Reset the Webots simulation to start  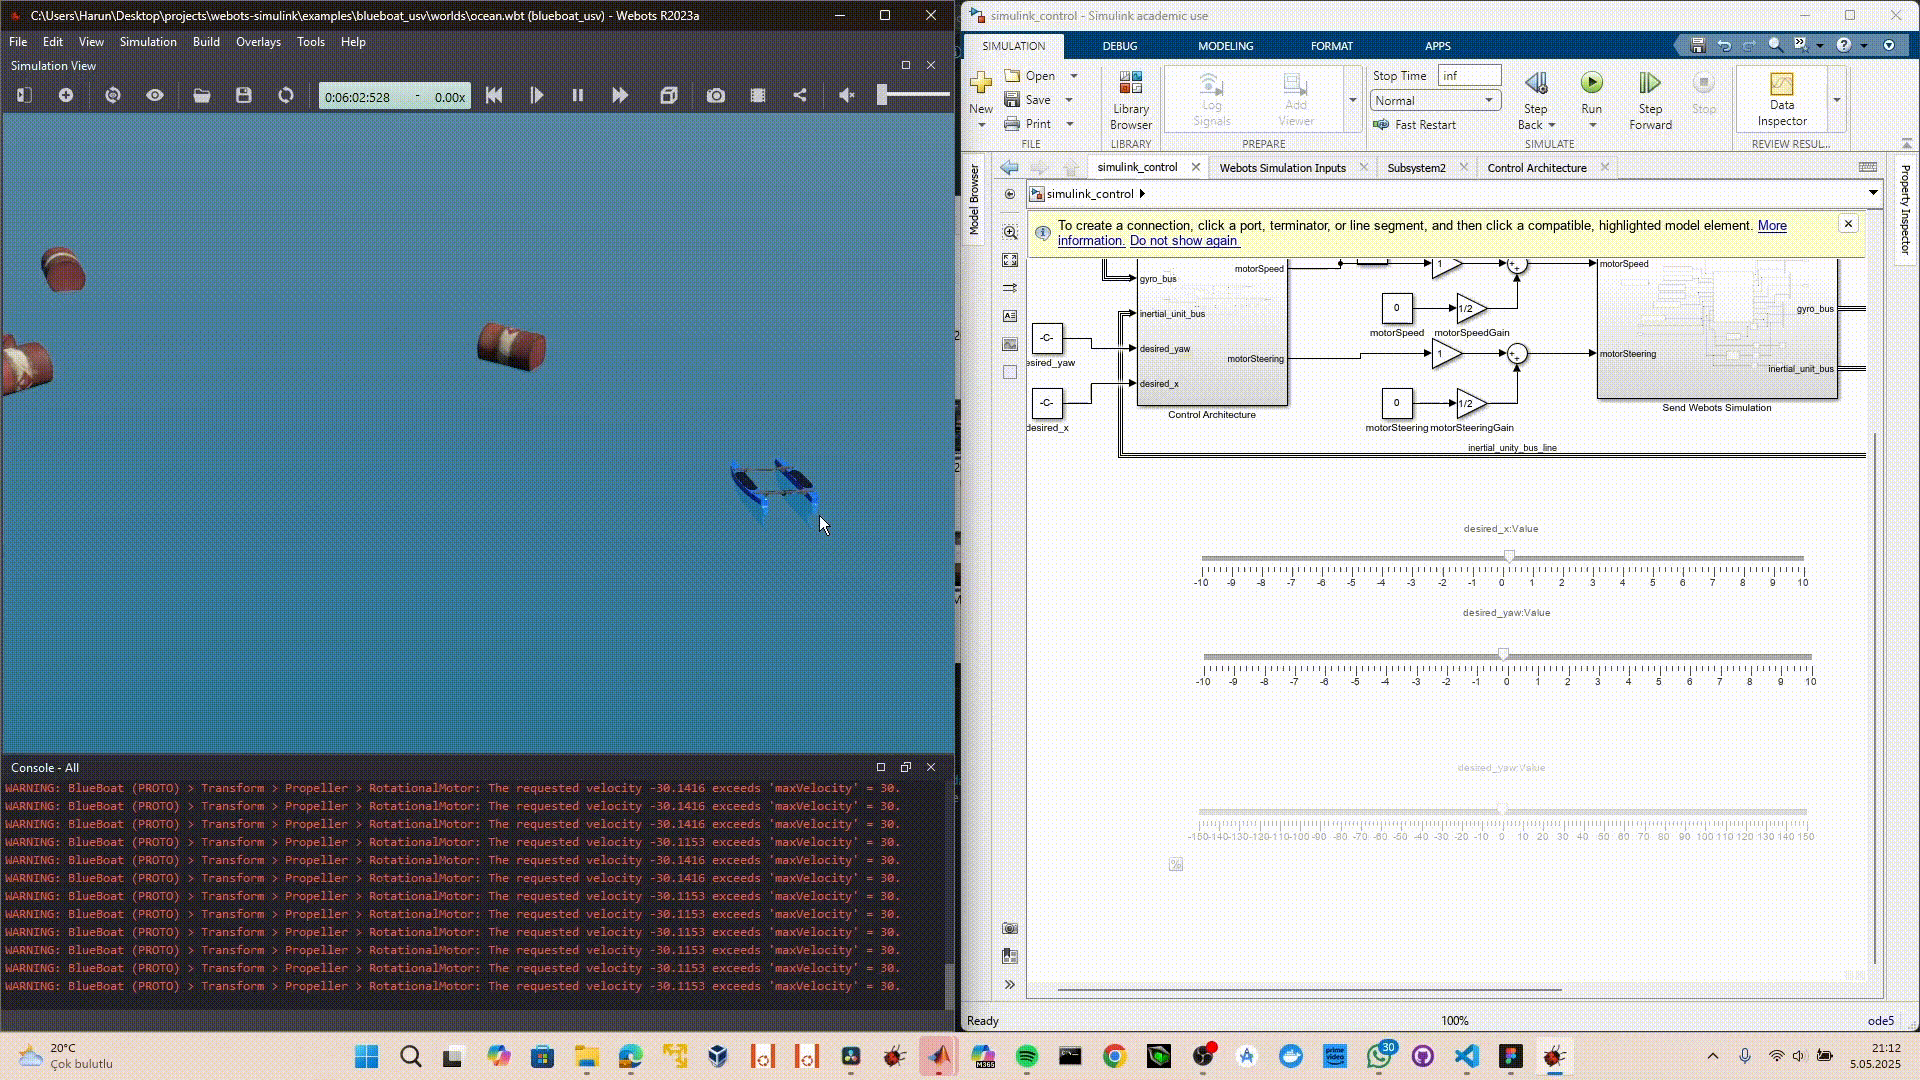pos(494,95)
